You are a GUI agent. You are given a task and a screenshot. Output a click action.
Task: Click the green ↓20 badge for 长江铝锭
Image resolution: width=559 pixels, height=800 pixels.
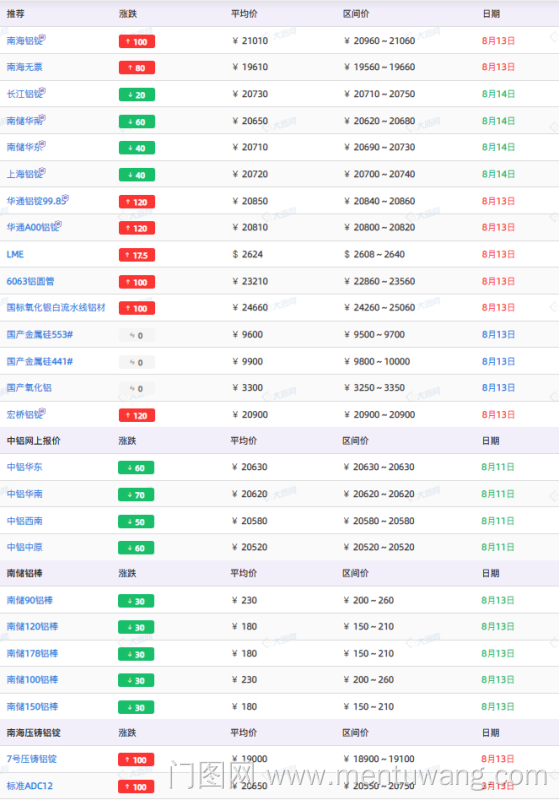tap(137, 95)
